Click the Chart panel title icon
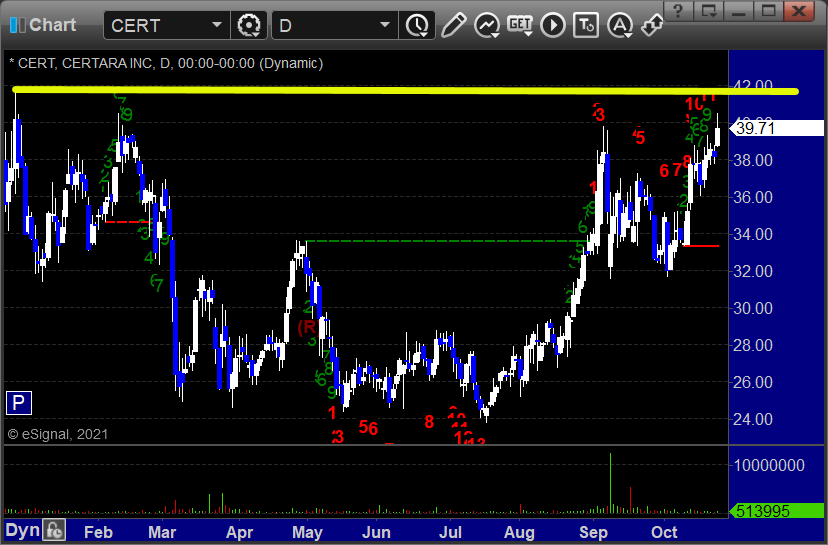This screenshot has height=545, width=828. [17, 25]
